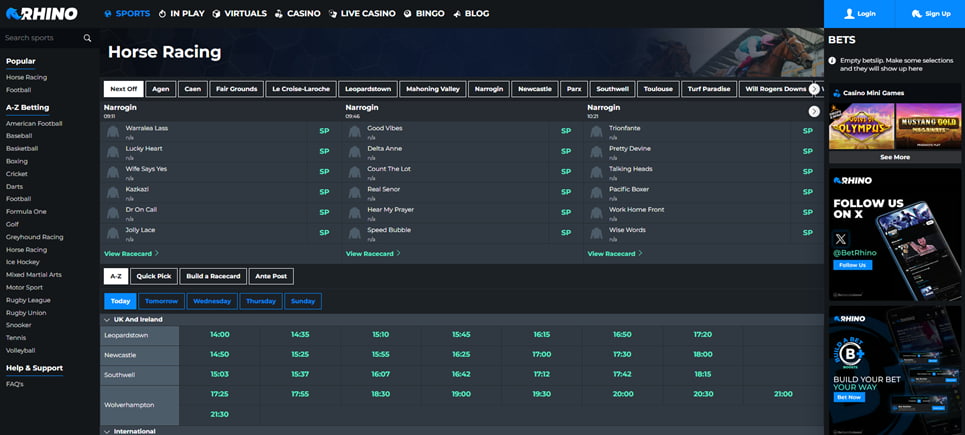This screenshot has height=435, width=965.
Task: Click the right arrow beside Narrogin race cards
Action: tap(814, 111)
